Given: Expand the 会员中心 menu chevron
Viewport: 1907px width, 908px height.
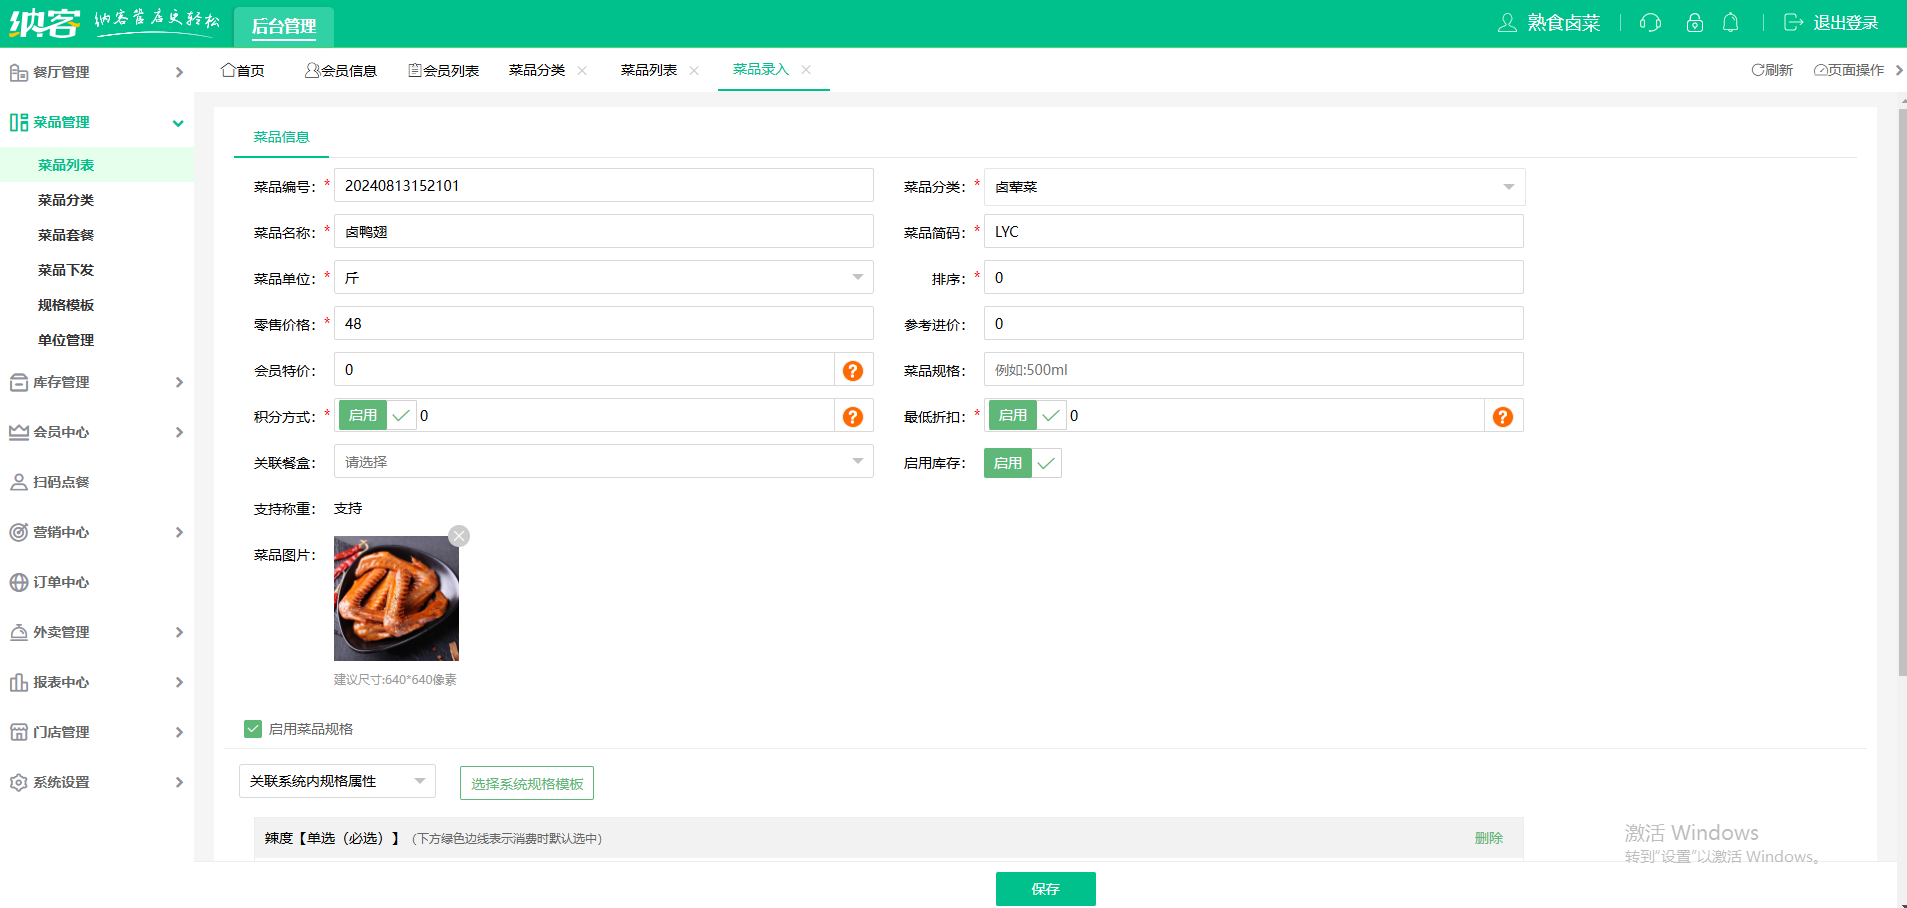Looking at the screenshot, I should (x=179, y=432).
